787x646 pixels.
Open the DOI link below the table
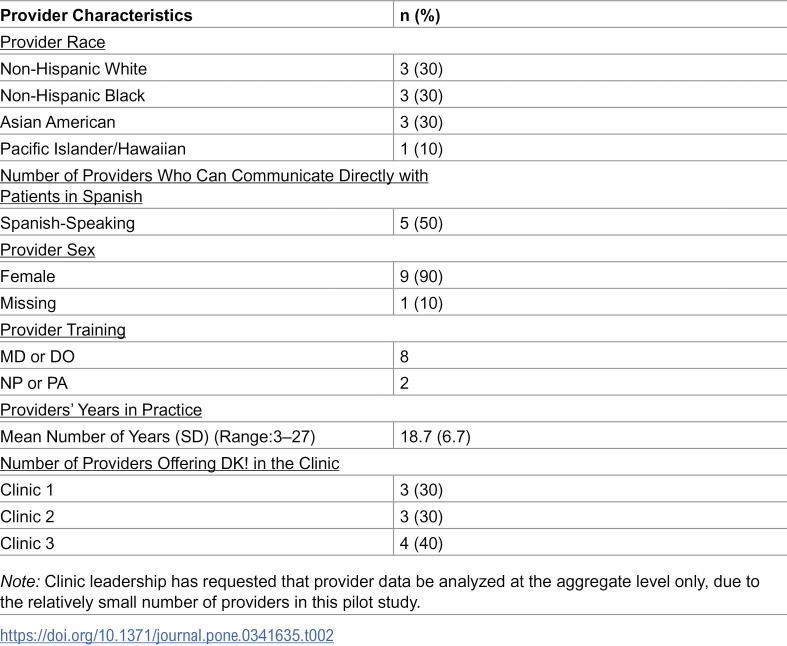click(167, 635)
